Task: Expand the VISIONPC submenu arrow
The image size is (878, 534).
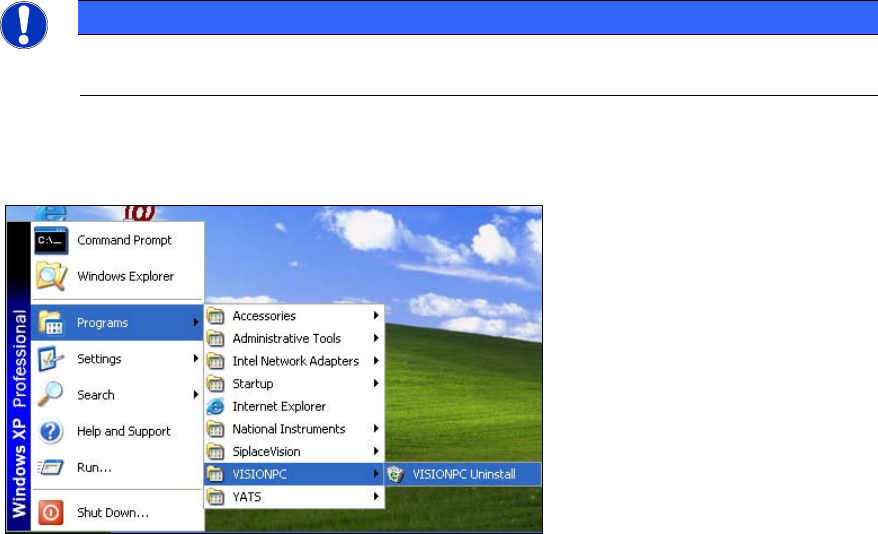Action: pos(376,474)
